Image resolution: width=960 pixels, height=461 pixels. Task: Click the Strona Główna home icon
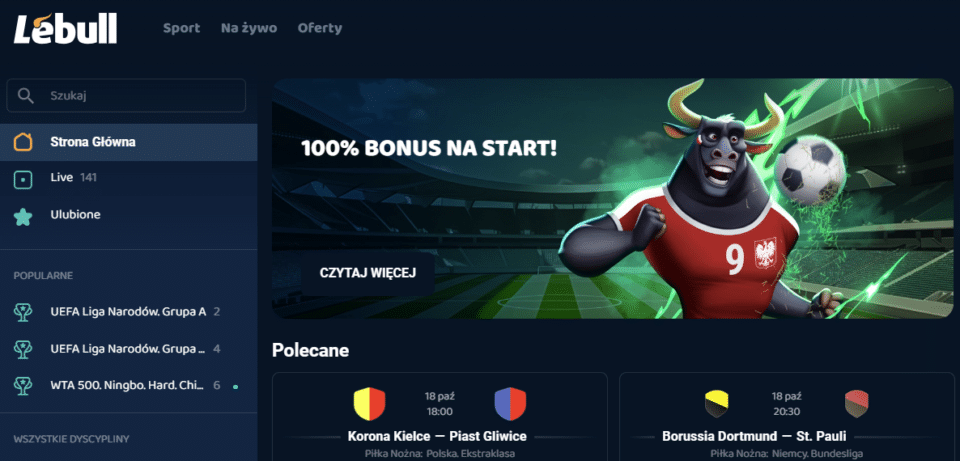coord(23,142)
